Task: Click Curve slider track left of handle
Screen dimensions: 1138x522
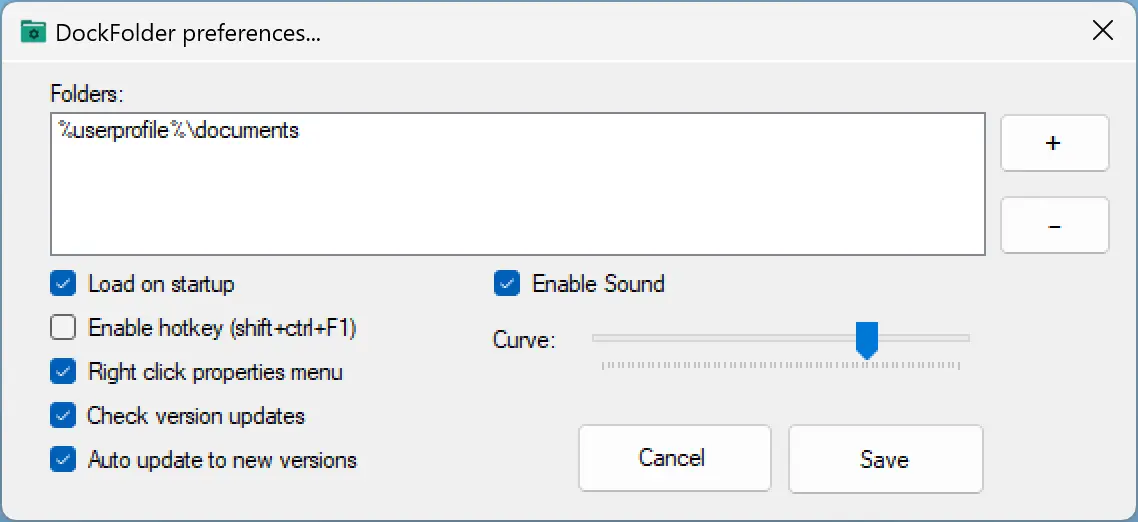Action: point(724,338)
